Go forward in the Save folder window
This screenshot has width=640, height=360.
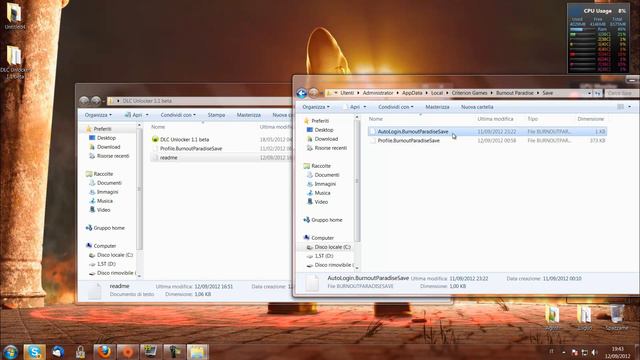click(x=313, y=93)
